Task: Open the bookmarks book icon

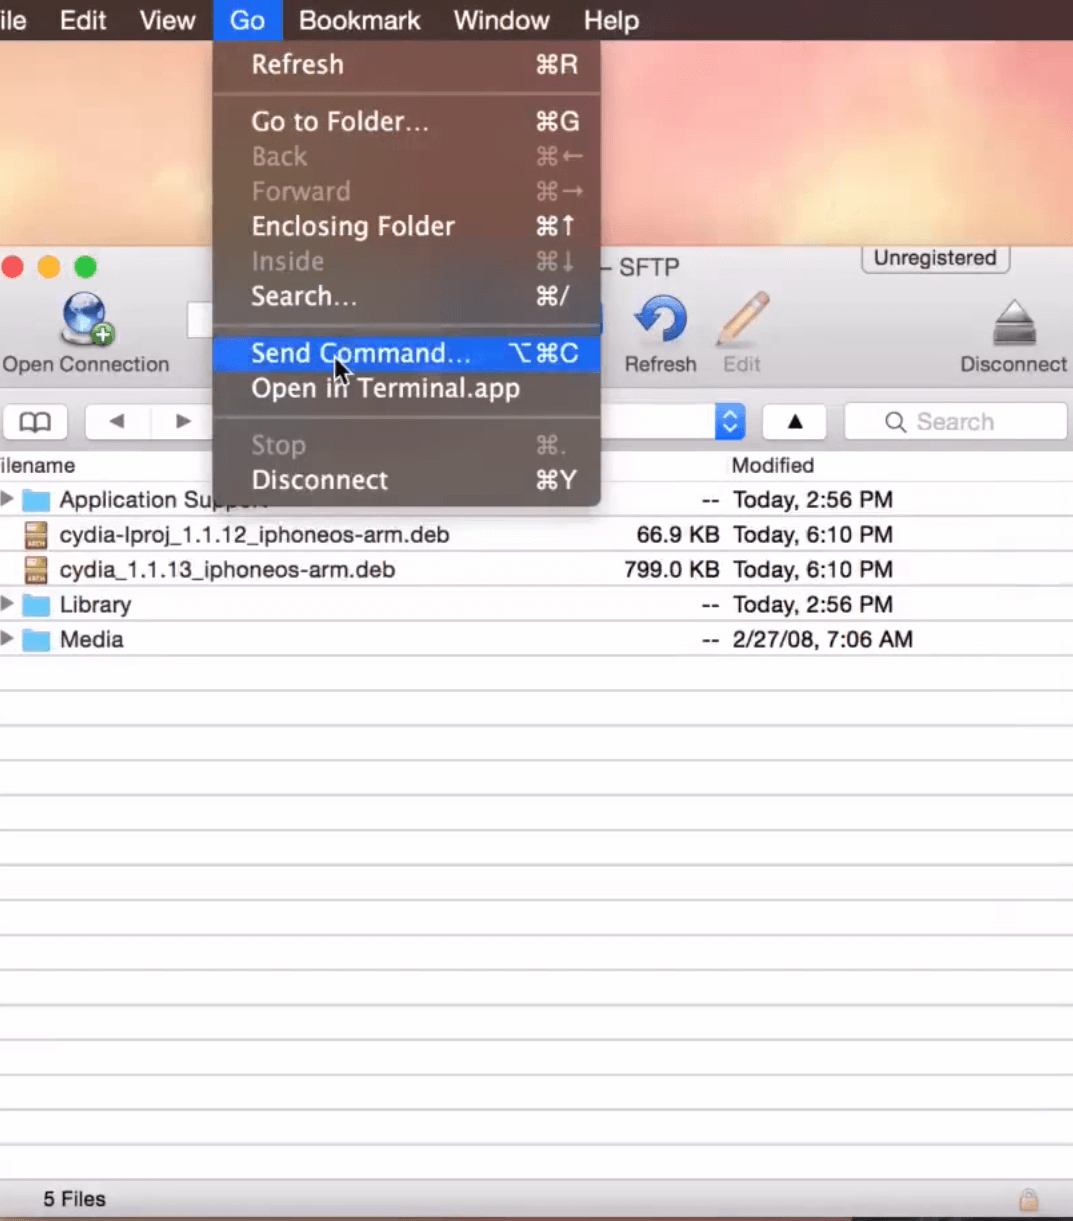Action: tap(35, 422)
